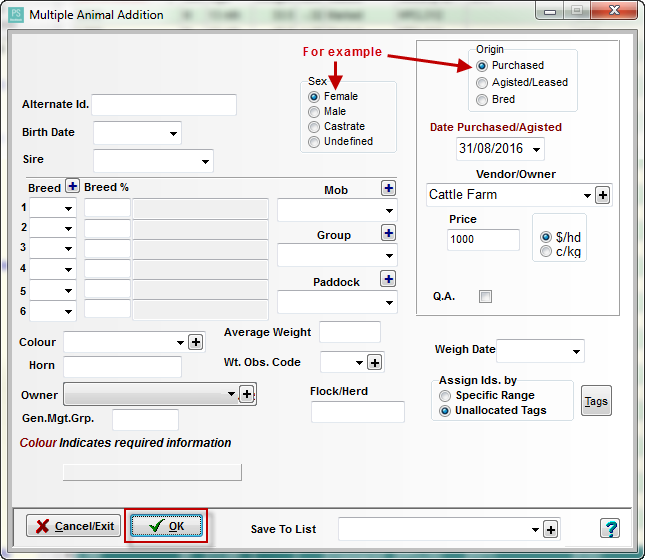Click the plus icon beside Group
This screenshot has width=645, height=560.
(388, 234)
